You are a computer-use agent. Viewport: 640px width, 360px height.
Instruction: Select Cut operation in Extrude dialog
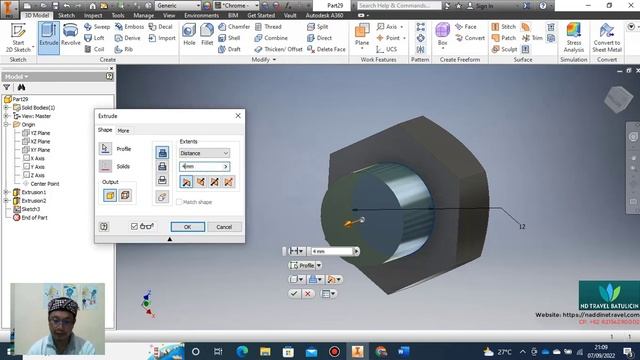tap(162, 166)
